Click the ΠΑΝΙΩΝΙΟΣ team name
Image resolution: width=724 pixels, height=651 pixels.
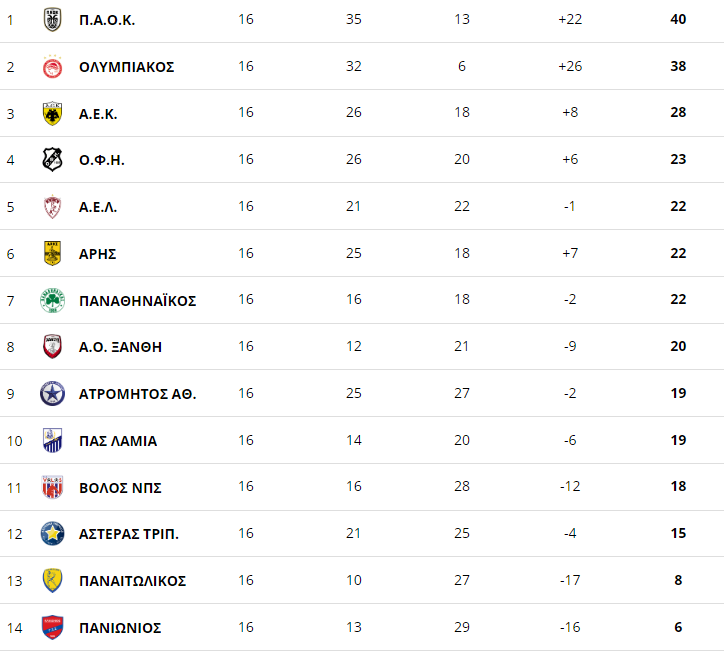click(x=120, y=628)
